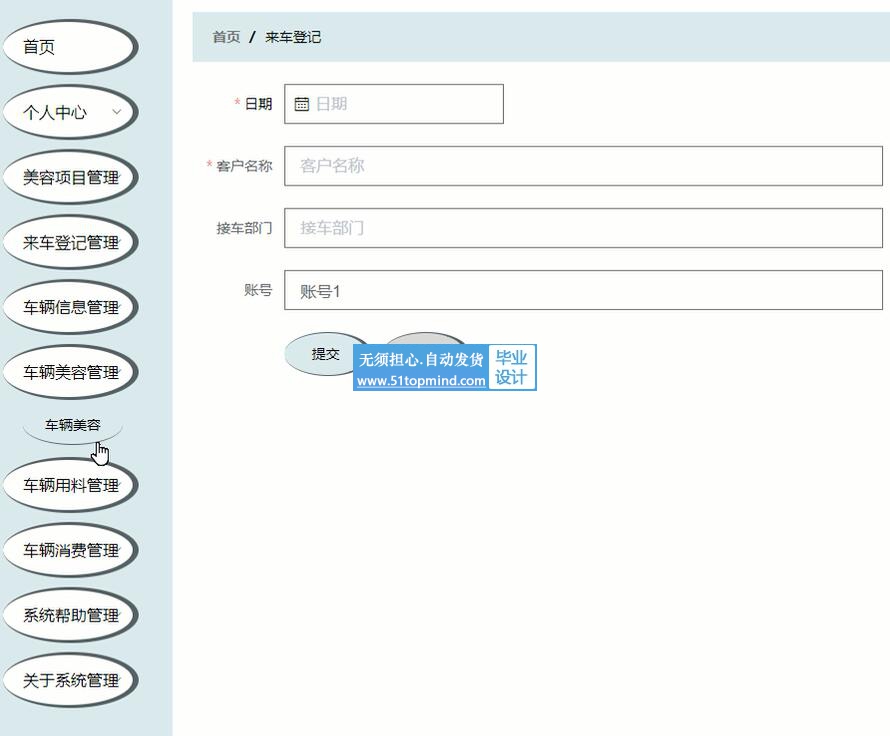Click the calendar icon in date field
890x736 pixels.
click(x=301, y=104)
